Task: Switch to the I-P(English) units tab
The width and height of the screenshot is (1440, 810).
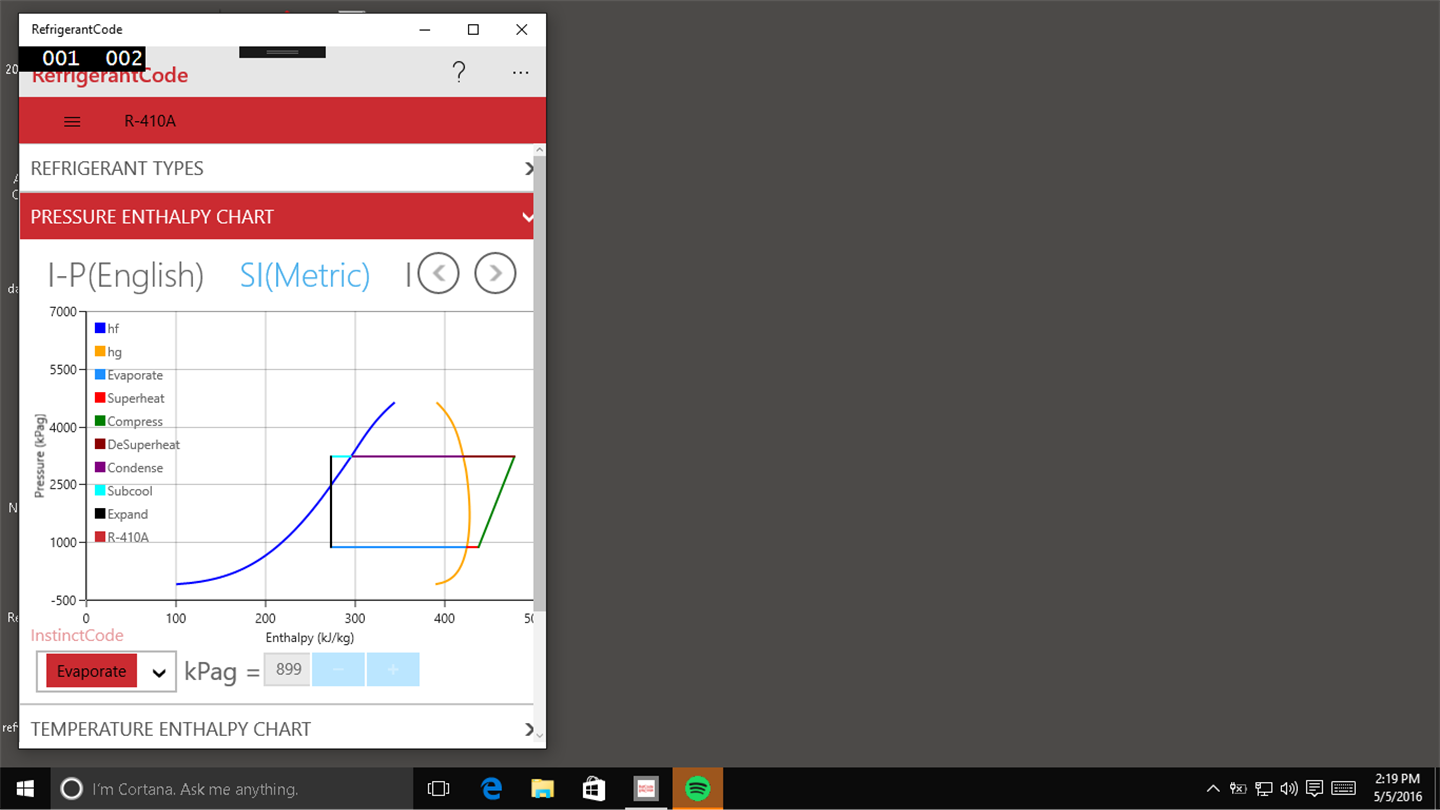Action: click(126, 275)
